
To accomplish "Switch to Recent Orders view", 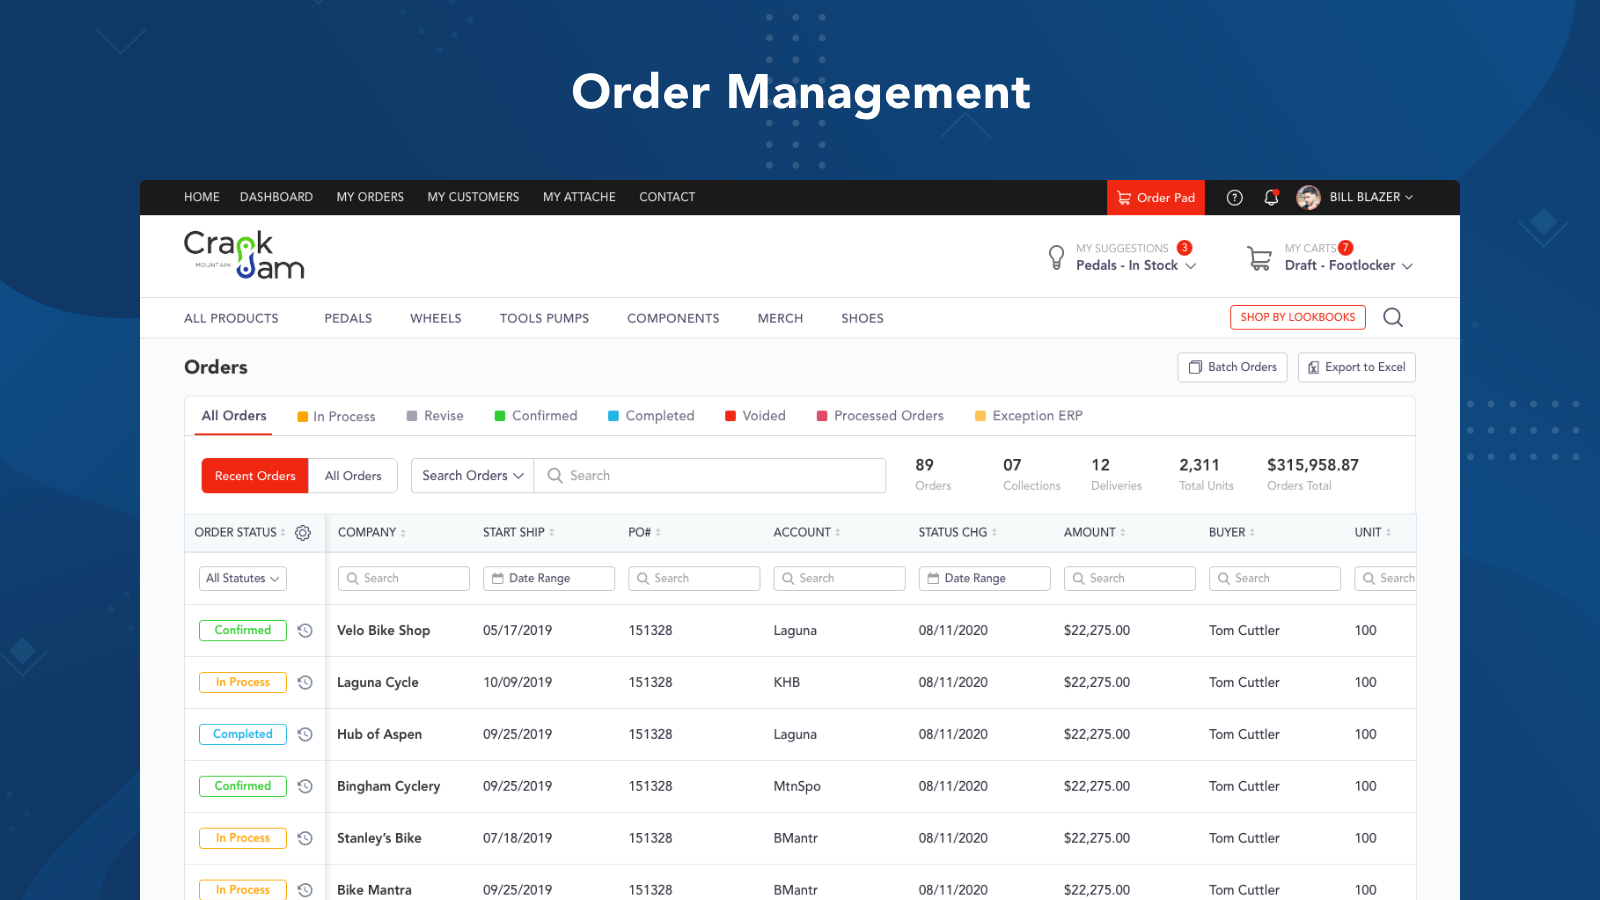I will tap(254, 475).
